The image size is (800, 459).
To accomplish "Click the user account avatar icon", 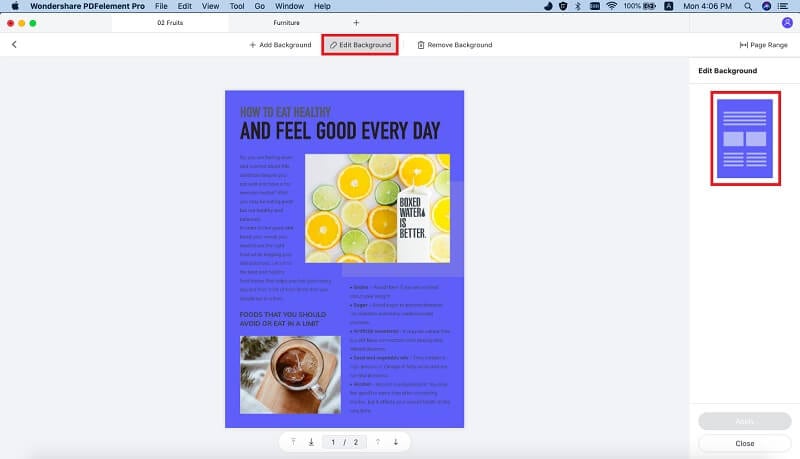I will tap(787, 22).
